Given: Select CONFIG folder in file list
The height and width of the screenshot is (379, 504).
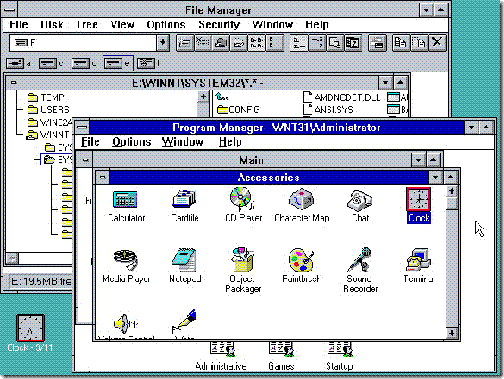Looking at the screenshot, I should [238, 109].
